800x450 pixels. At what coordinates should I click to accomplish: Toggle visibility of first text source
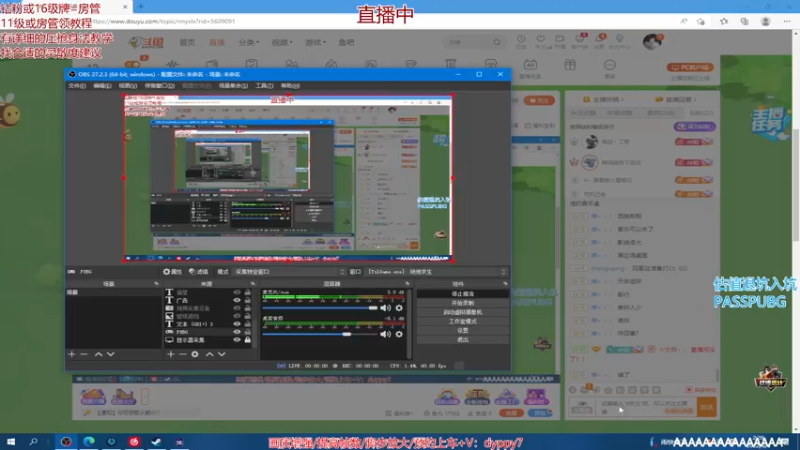(237, 293)
